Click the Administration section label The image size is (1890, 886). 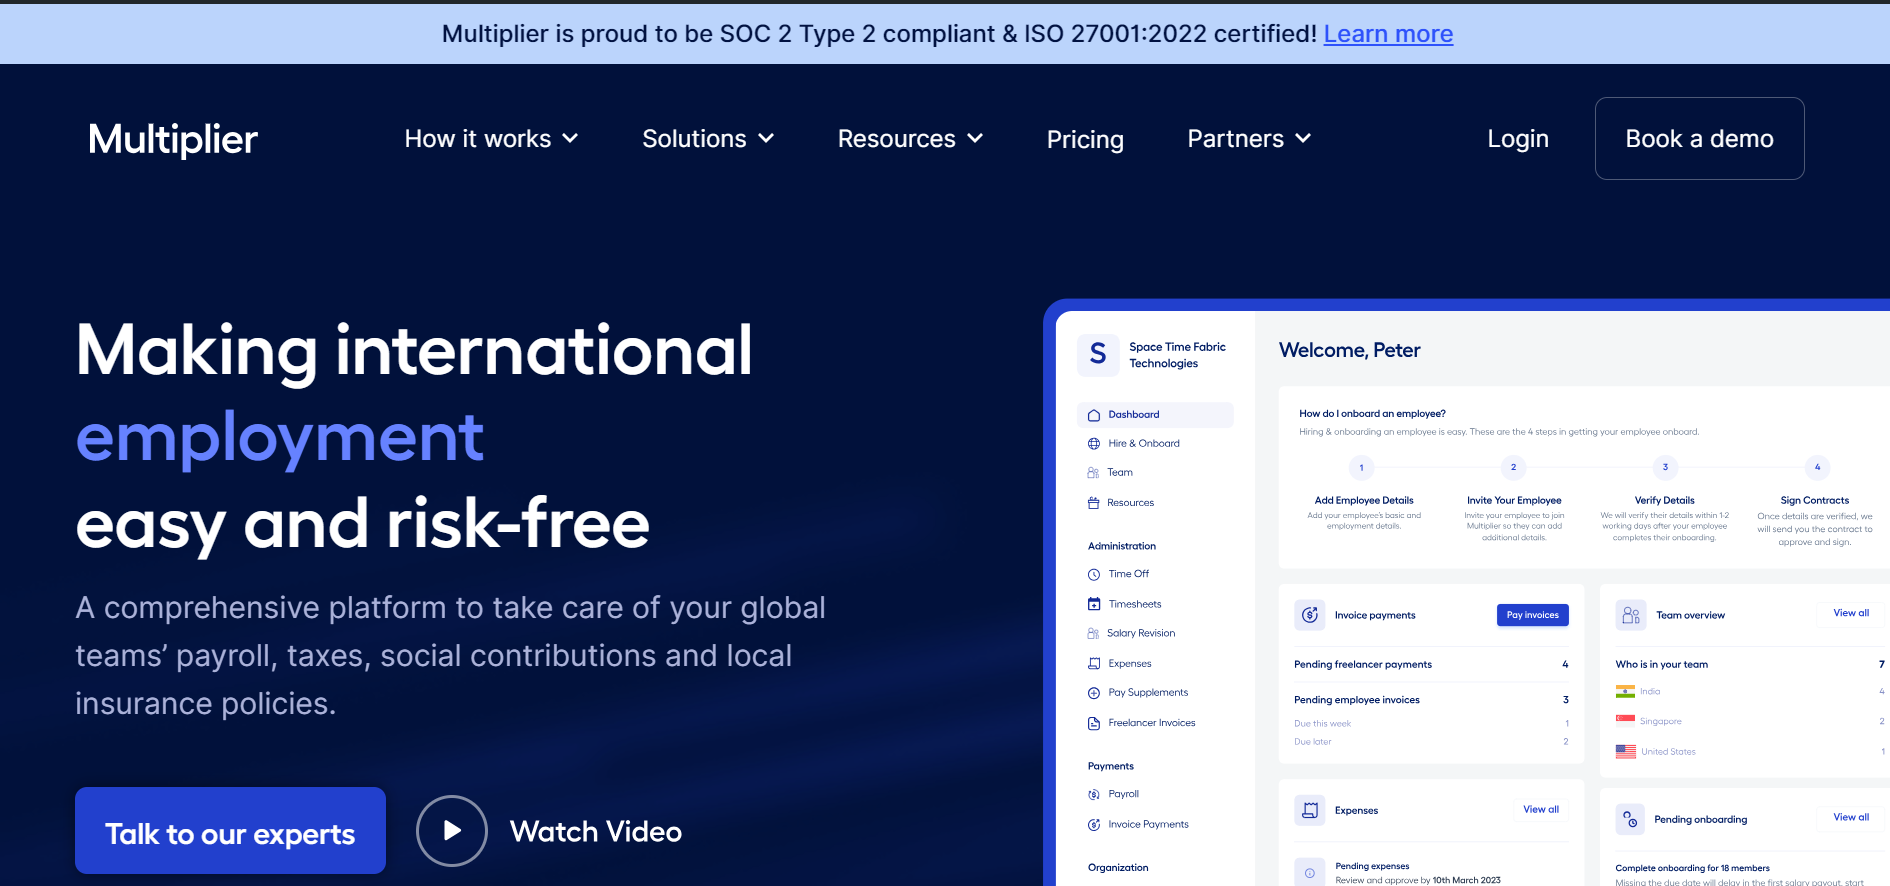(1122, 546)
